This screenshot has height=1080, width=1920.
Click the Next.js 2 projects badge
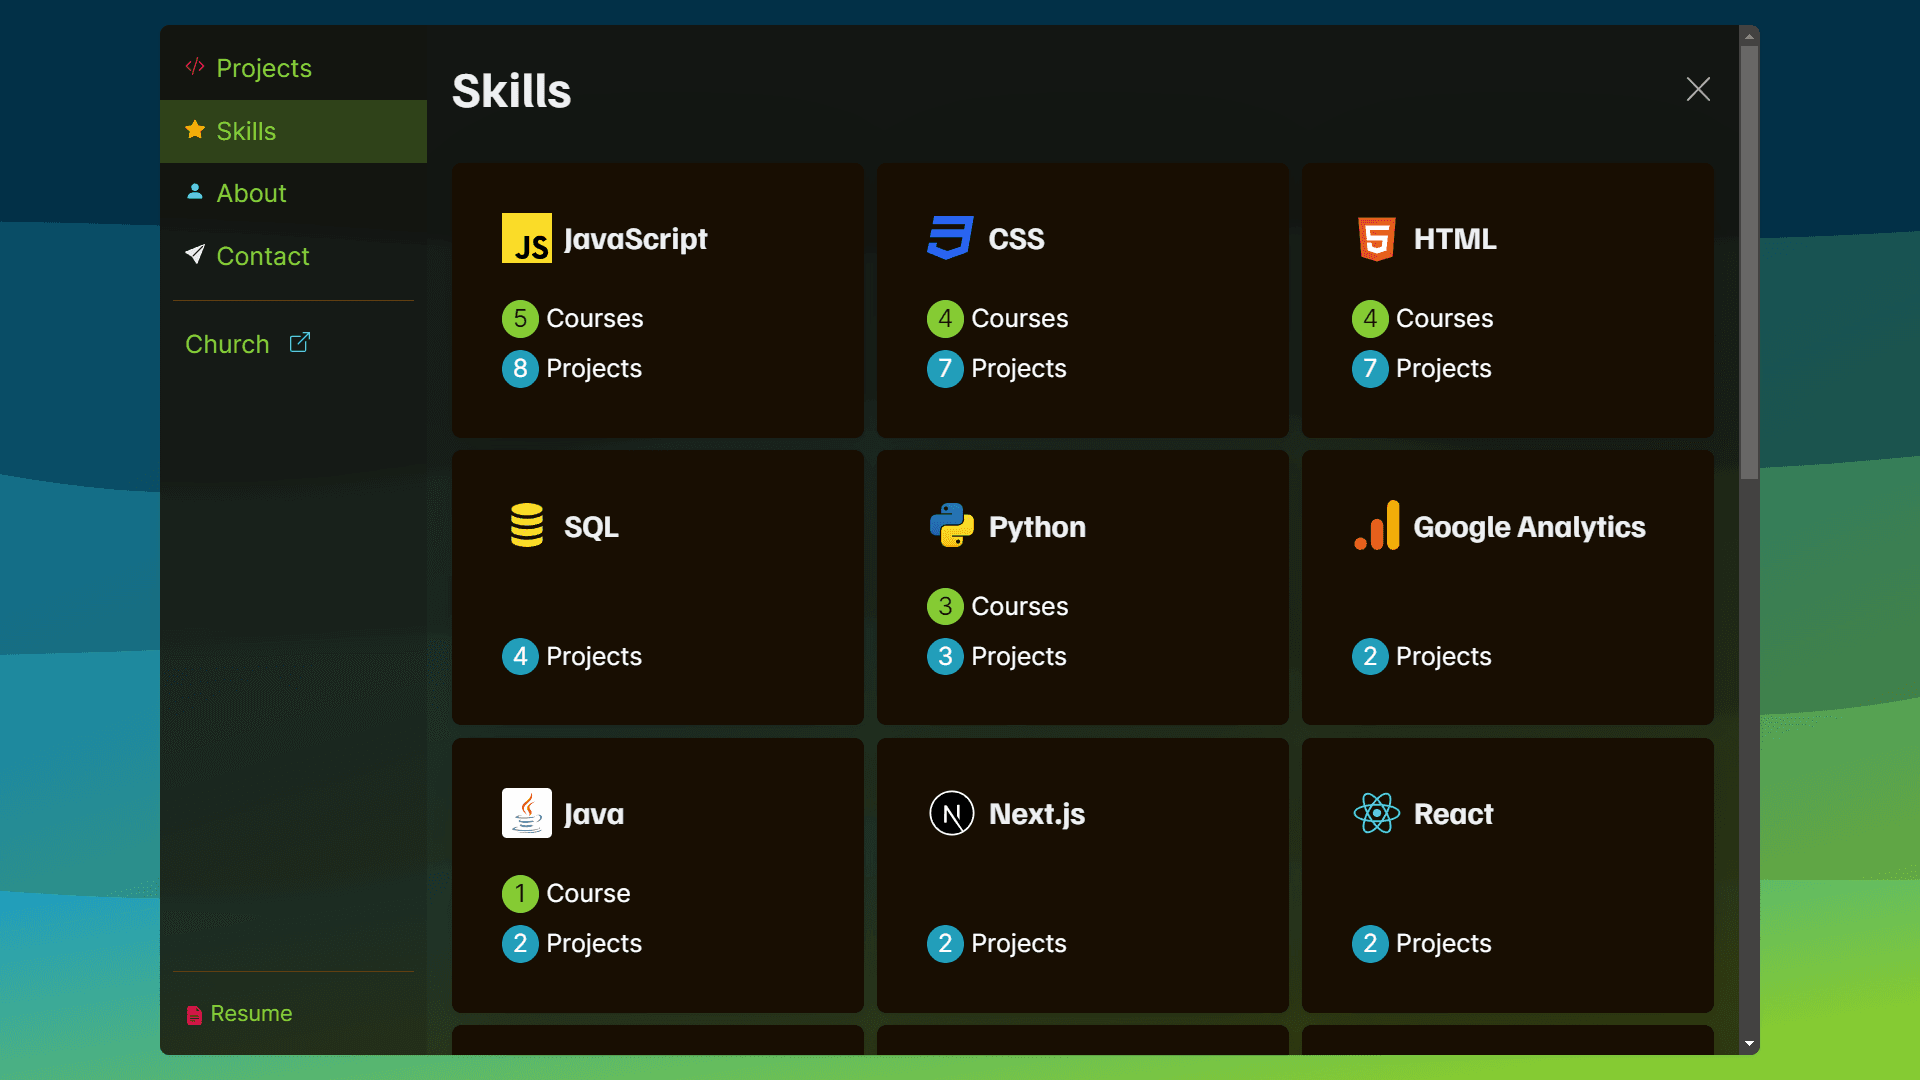click(x=945, y=944)
